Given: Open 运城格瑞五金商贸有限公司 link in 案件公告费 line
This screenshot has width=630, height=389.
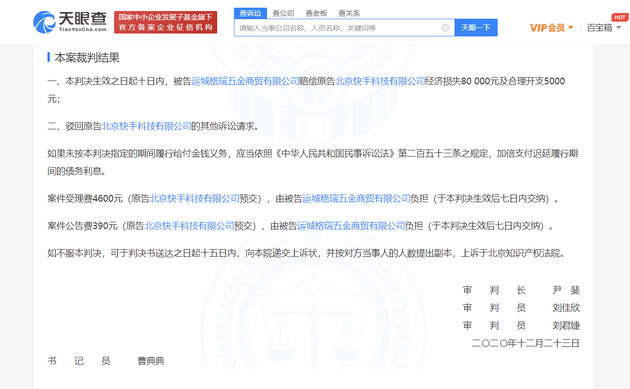Looking at the screenshot, I should [x=351, y=226].
